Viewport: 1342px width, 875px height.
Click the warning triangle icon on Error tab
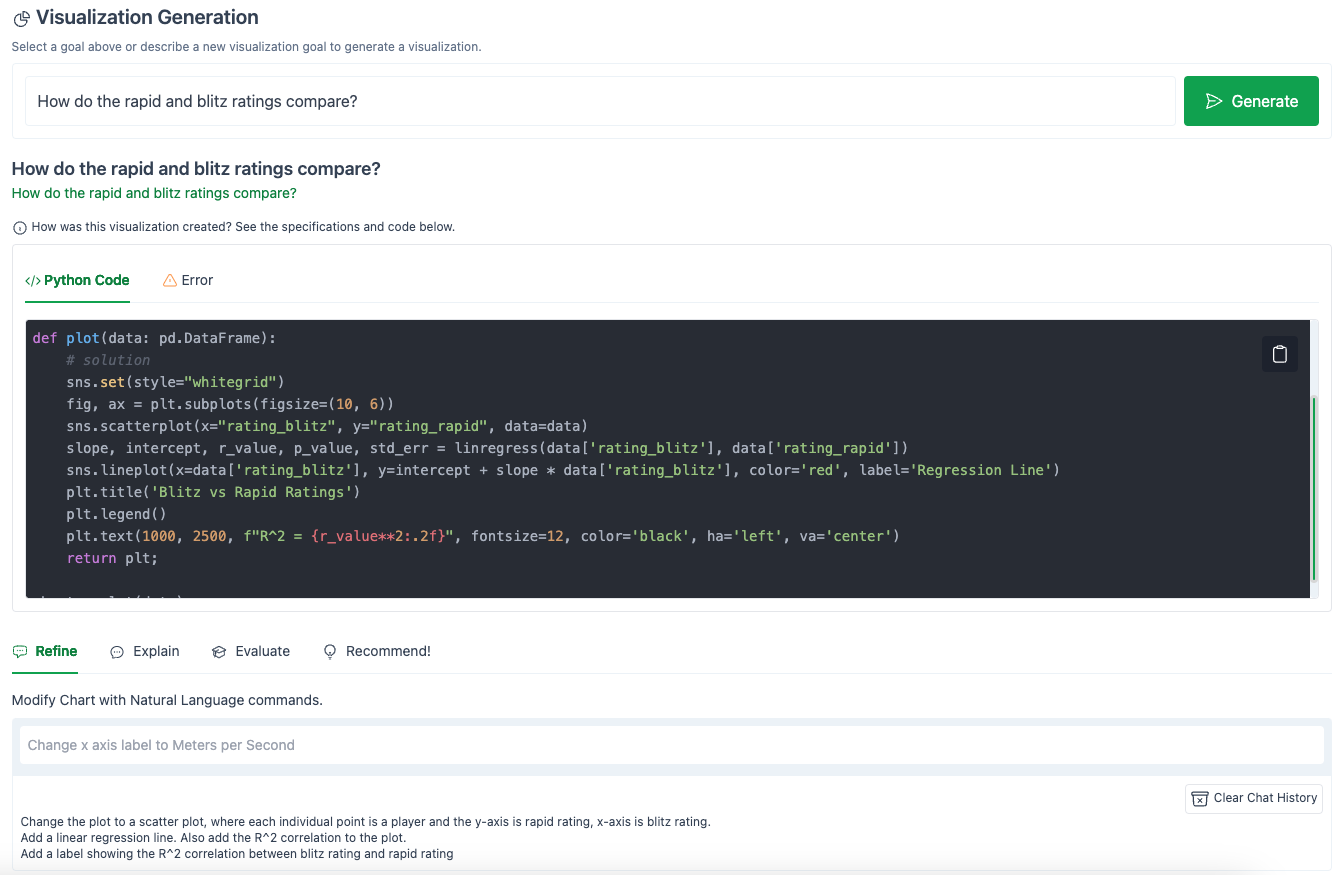(x=168, y=280)
